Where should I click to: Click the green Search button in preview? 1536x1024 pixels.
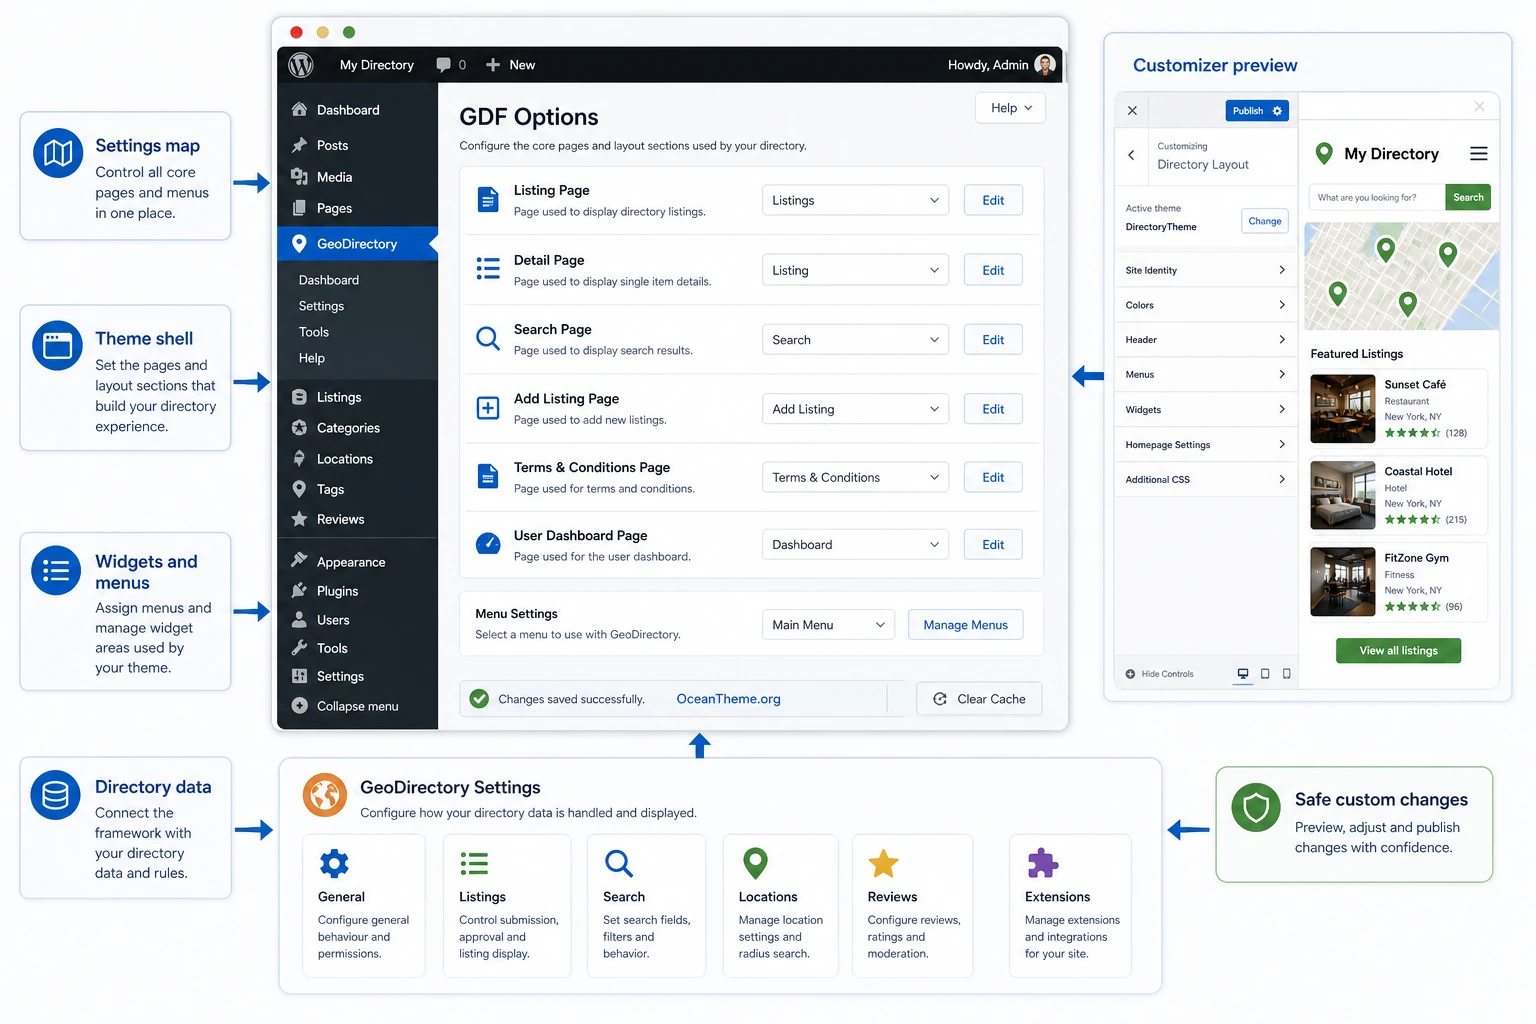click(x=1468, y=198)
